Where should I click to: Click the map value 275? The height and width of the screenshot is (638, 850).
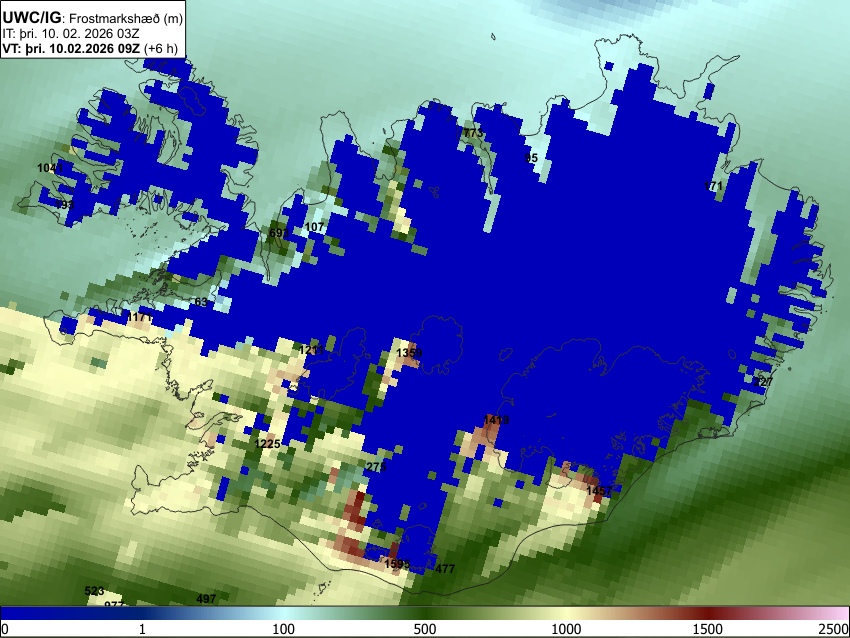point(376,467)
